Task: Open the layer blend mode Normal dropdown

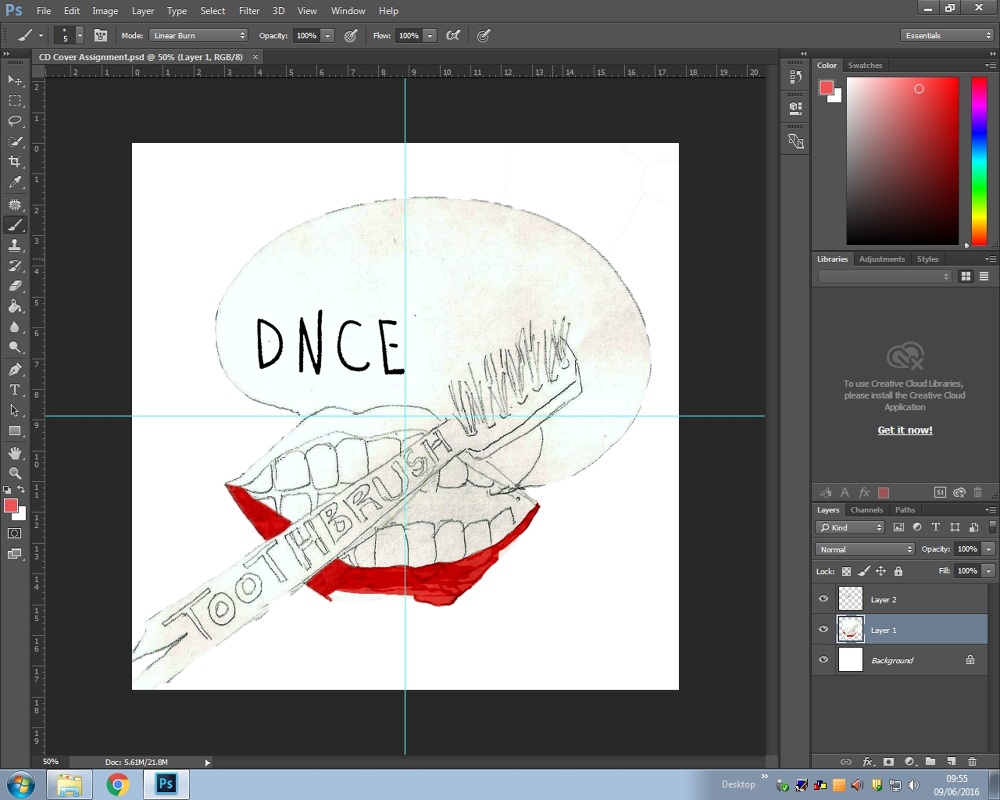Action: 865,549
